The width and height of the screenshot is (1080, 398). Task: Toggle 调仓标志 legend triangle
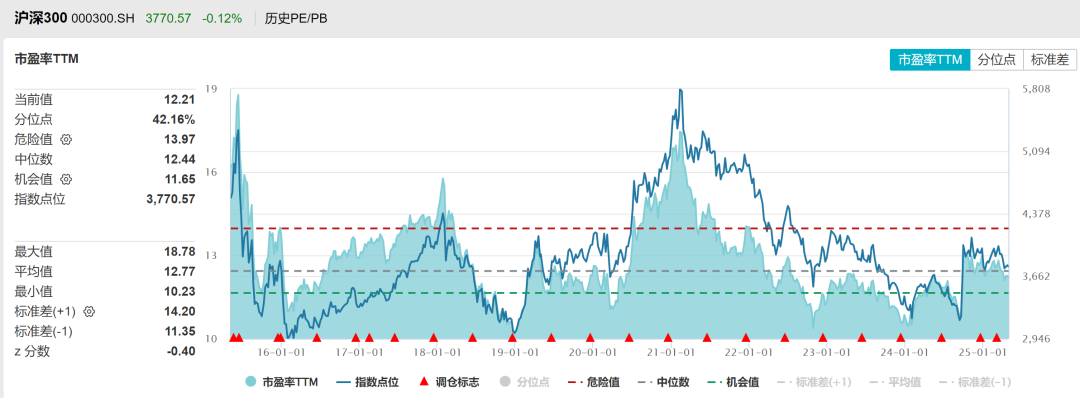click(449, 382)
